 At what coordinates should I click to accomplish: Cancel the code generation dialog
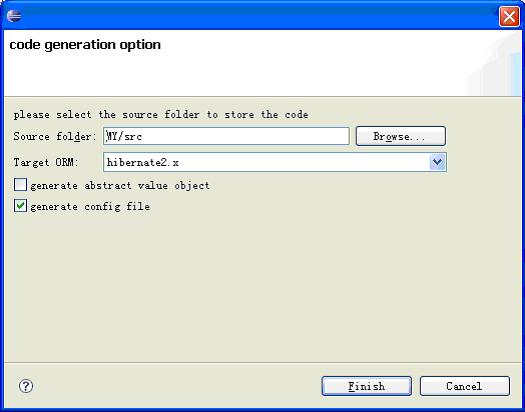(x=465, y=386)
